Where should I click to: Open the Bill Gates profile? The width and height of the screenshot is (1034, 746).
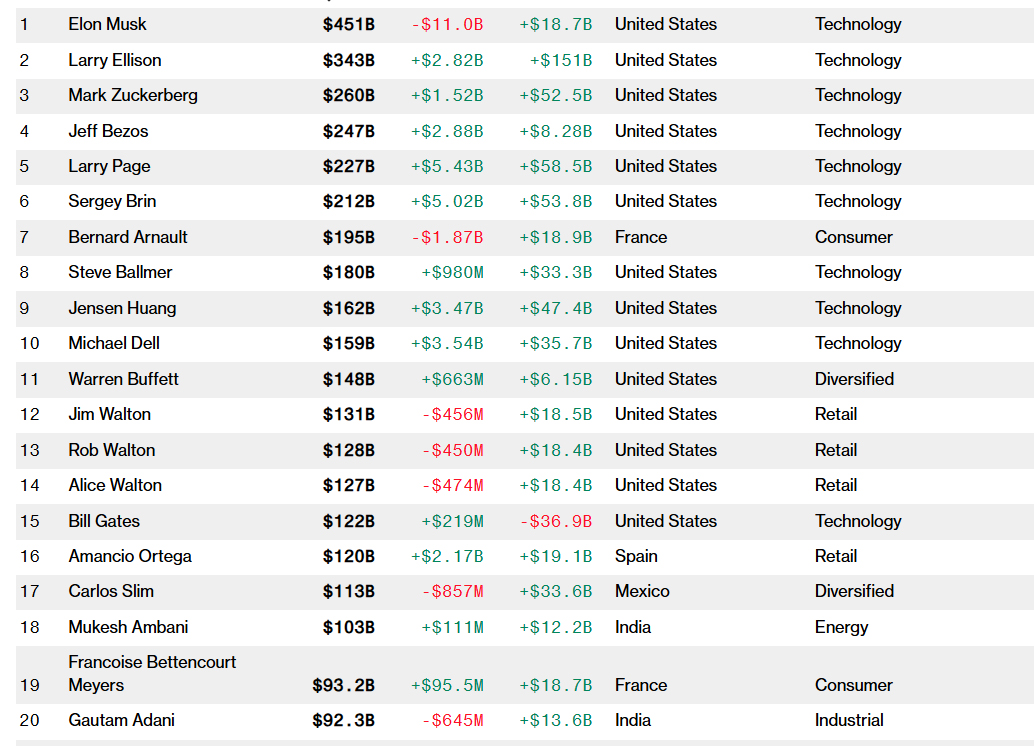[104, 521]
